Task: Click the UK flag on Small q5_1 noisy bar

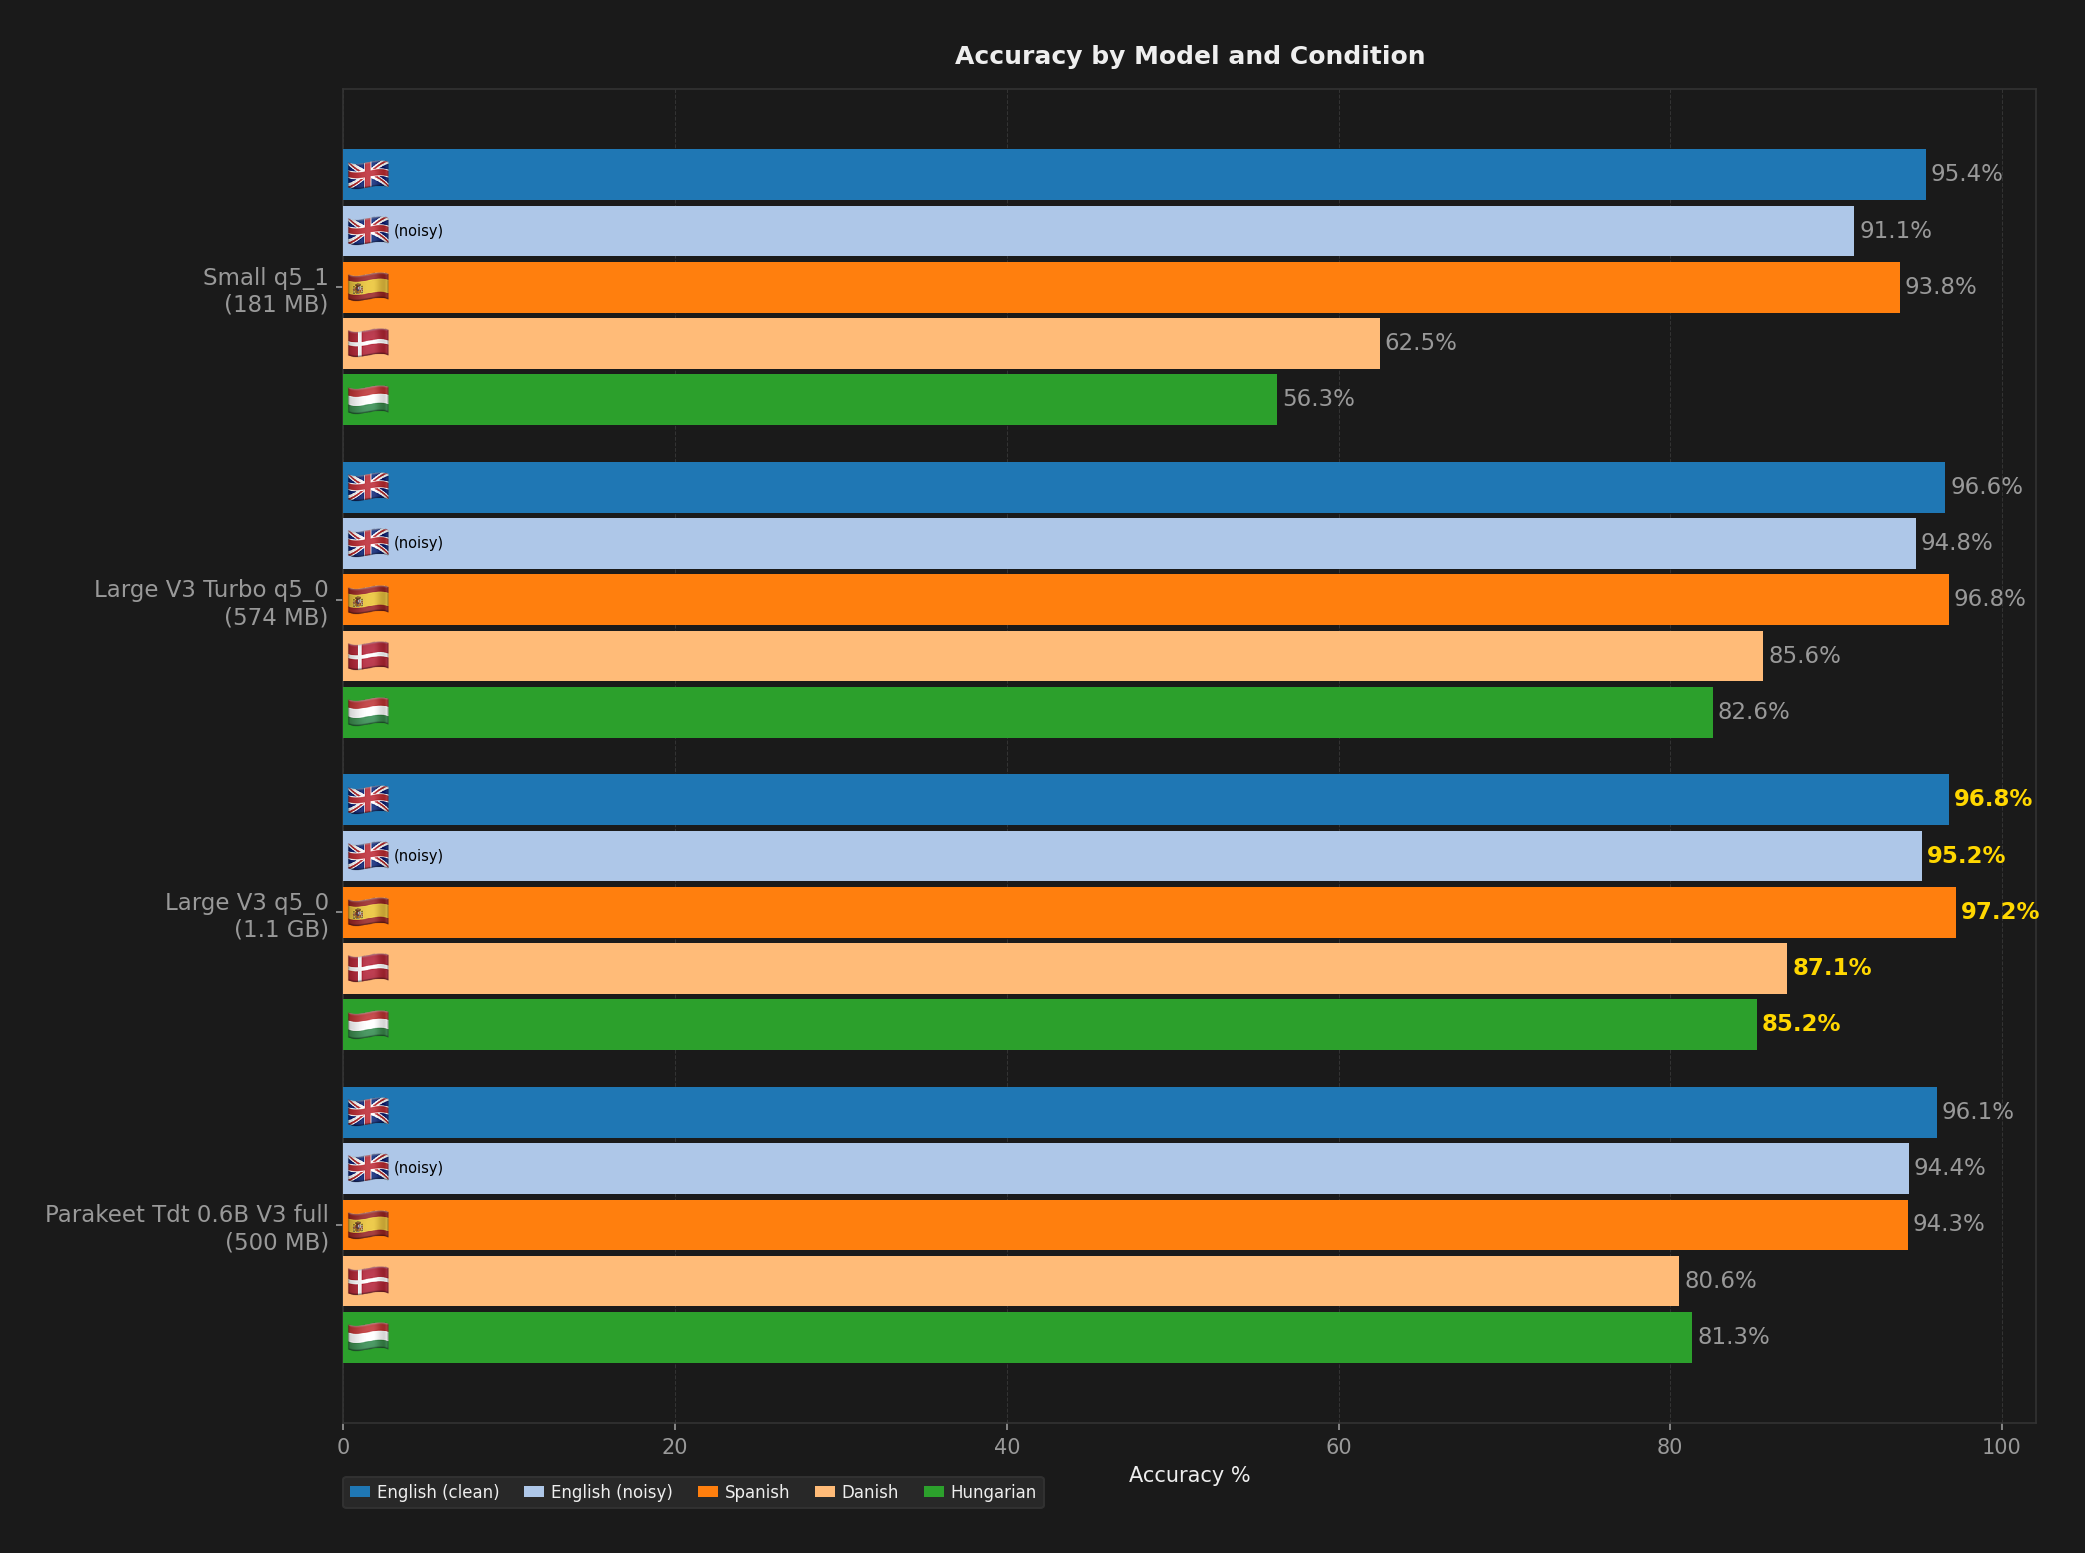Action: tap(368, 231)
